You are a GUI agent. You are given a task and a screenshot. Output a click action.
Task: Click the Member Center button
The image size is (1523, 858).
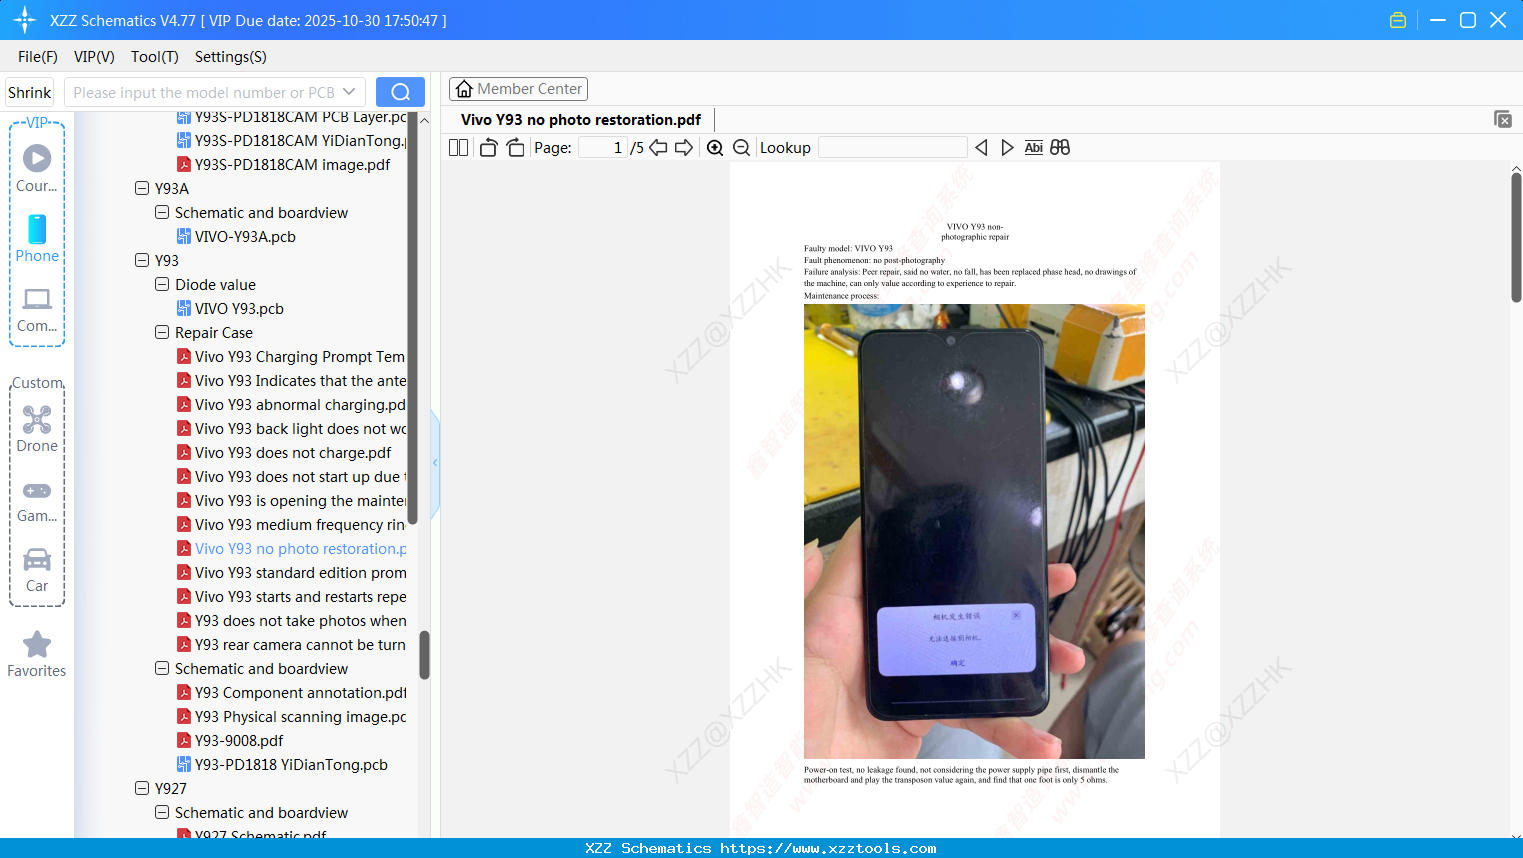518,89
